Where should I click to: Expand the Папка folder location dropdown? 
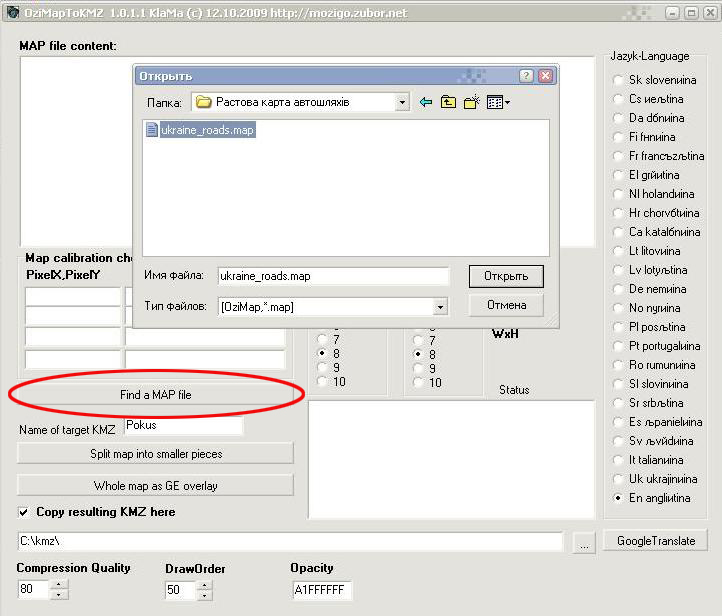[x=402, y=102]
